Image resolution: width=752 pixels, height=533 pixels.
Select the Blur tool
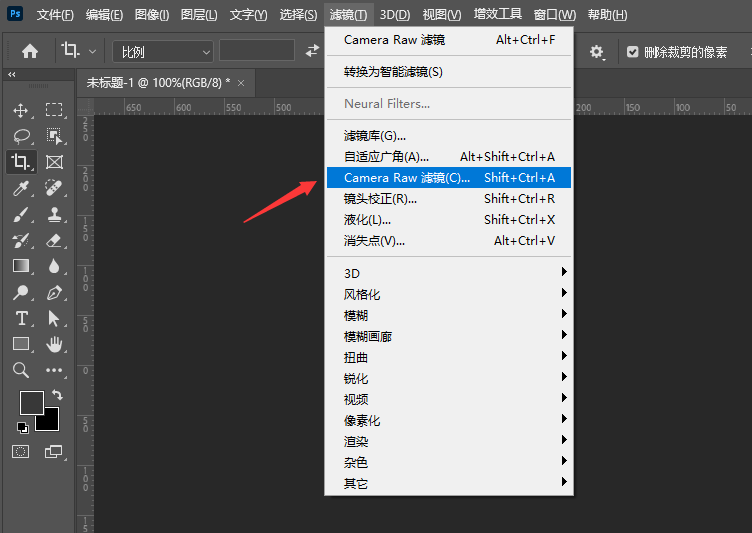pyautogui.click(x=54, y=266)
